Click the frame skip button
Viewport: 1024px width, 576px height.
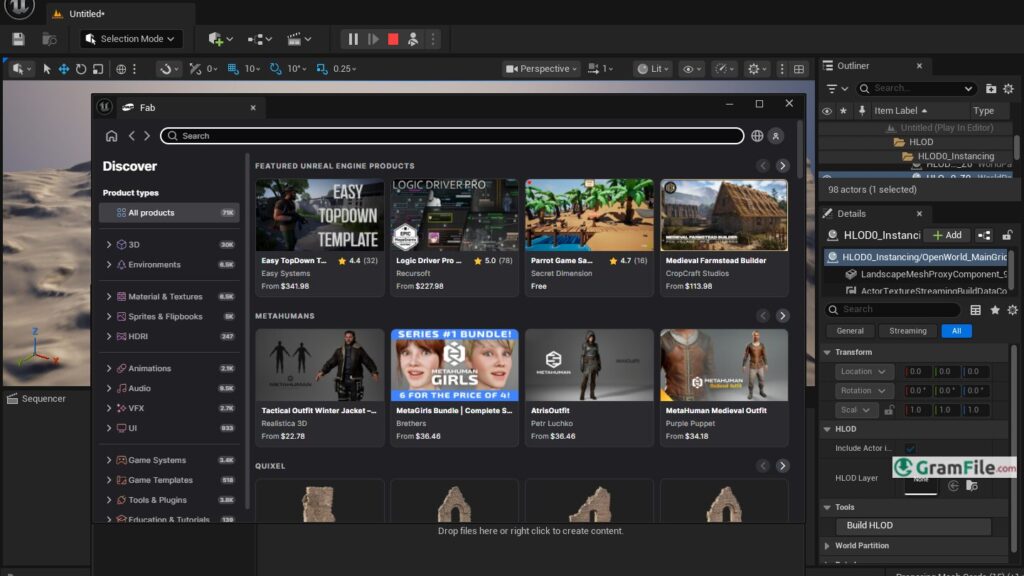tap(373, 39)
